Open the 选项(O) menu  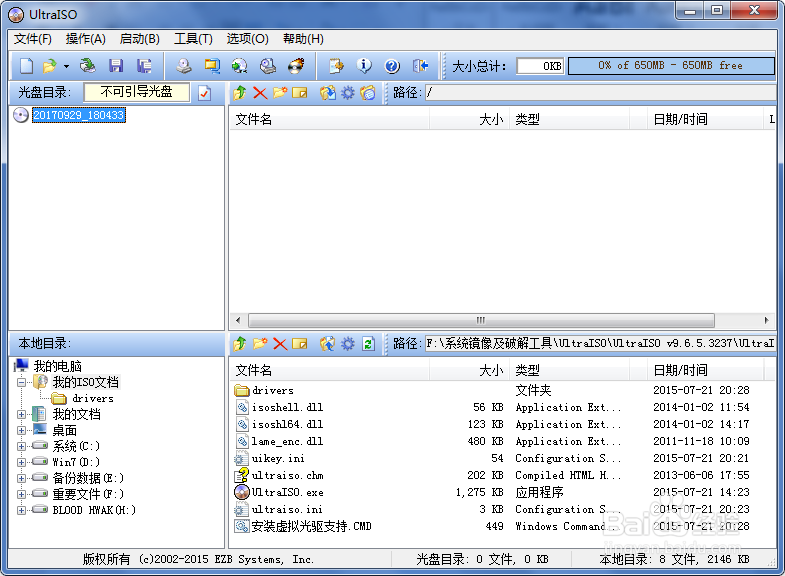click(247, 39)
